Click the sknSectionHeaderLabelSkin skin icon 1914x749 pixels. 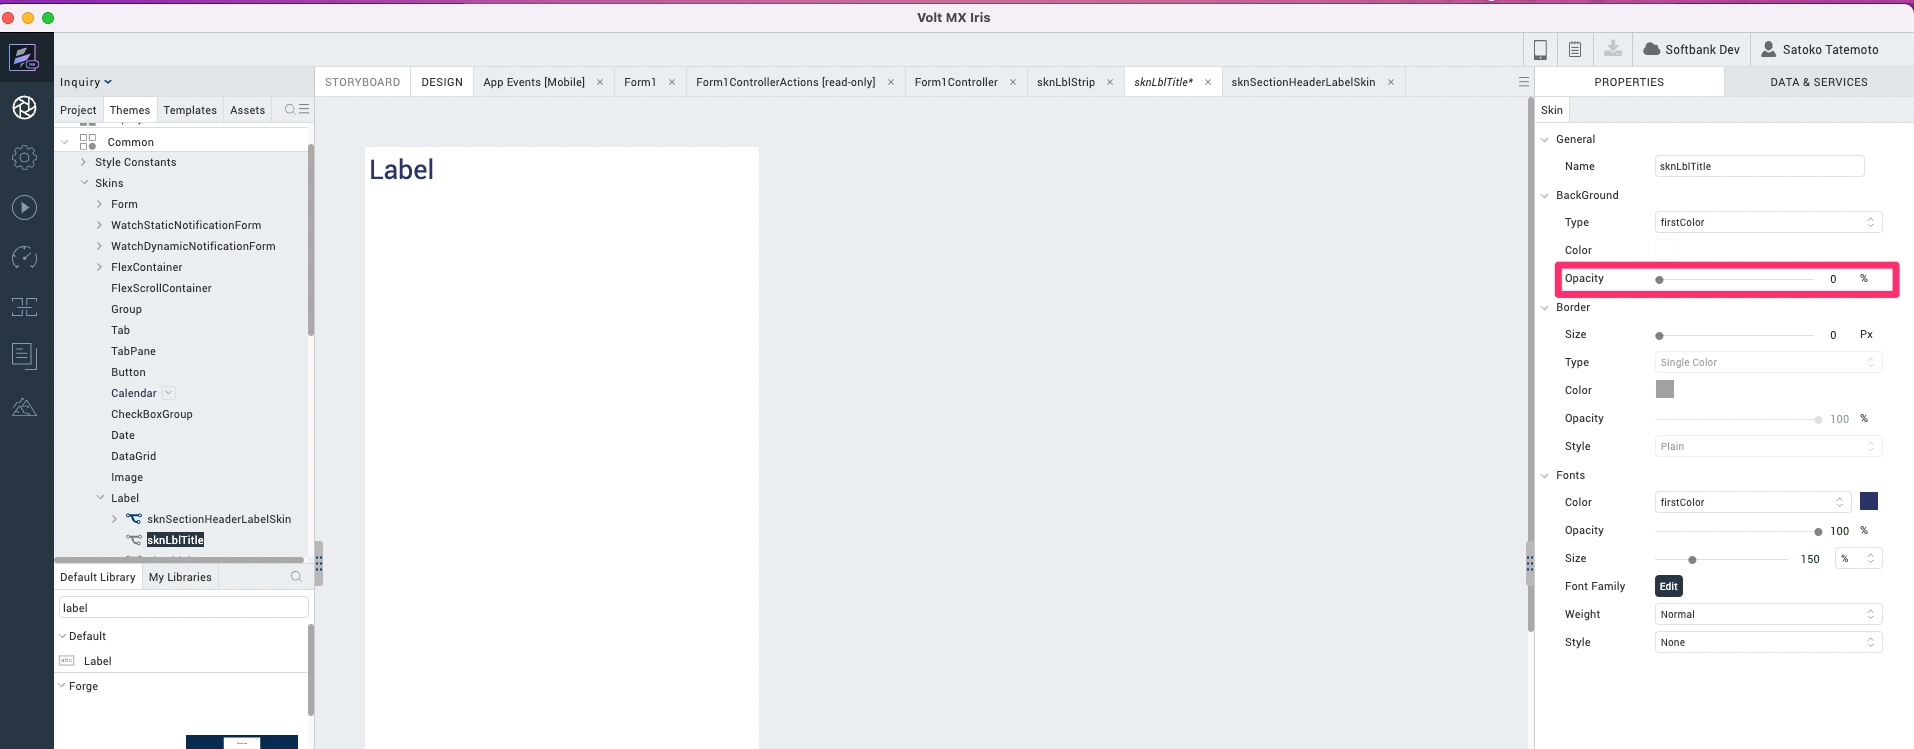133,519
